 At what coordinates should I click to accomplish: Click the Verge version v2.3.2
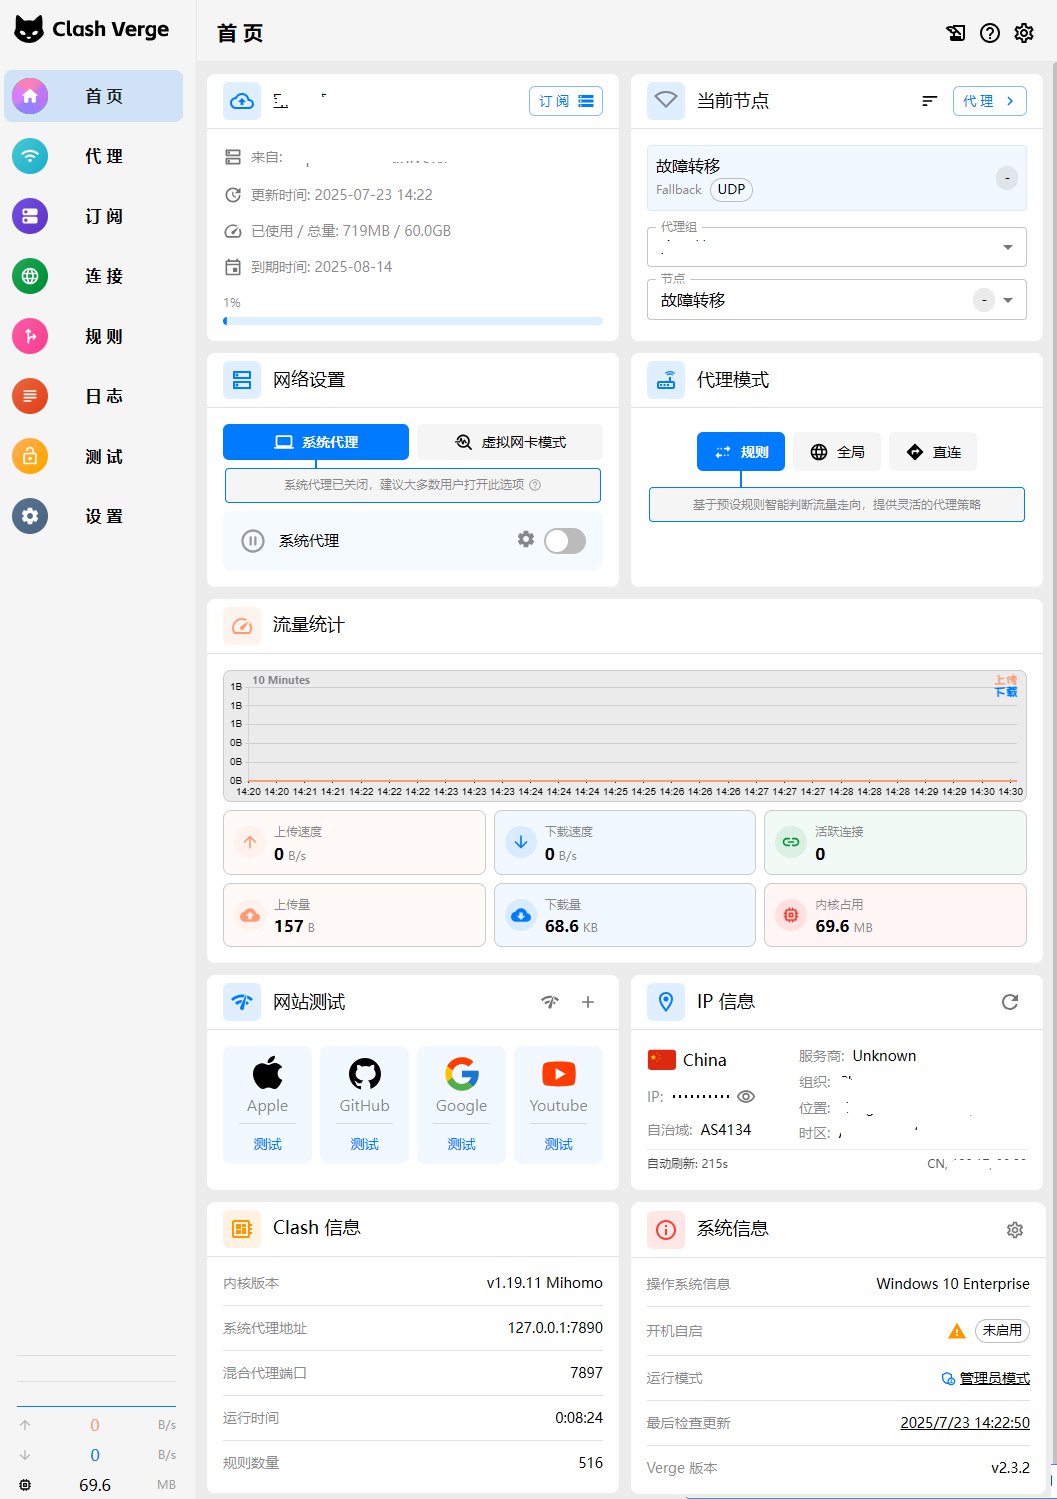1010,1468
